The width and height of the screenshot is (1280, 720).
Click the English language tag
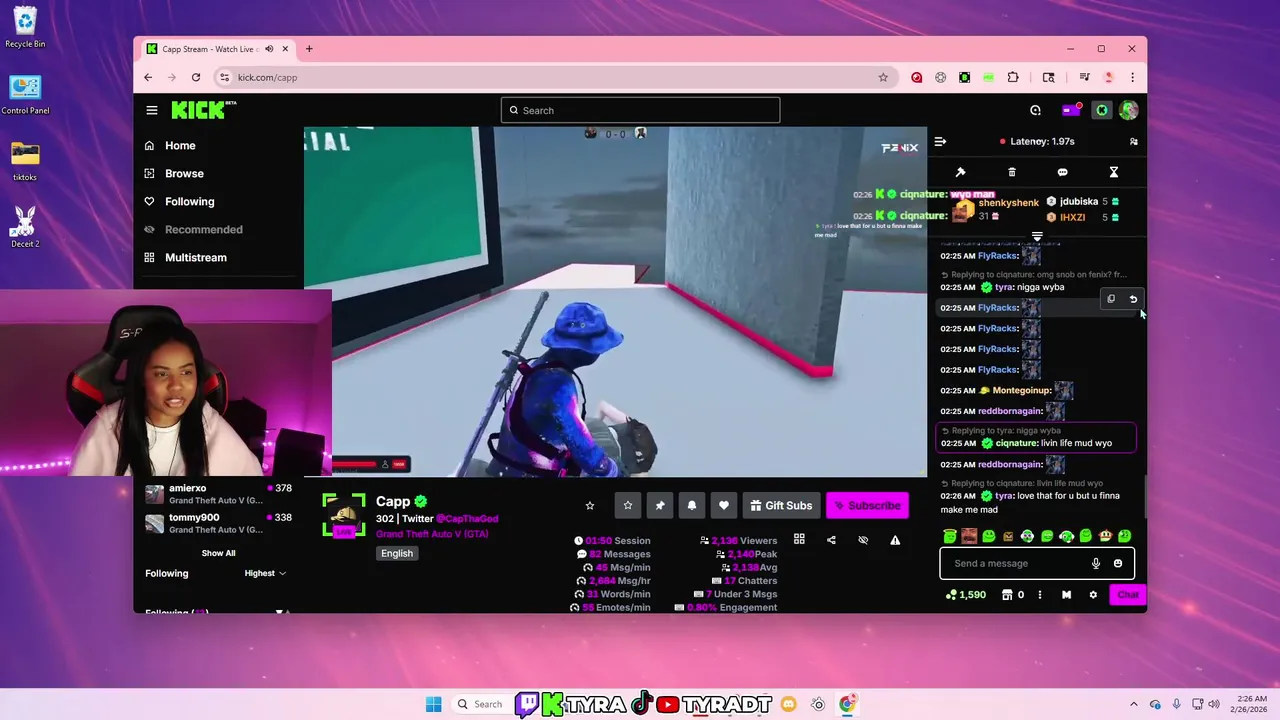(397, 553)
